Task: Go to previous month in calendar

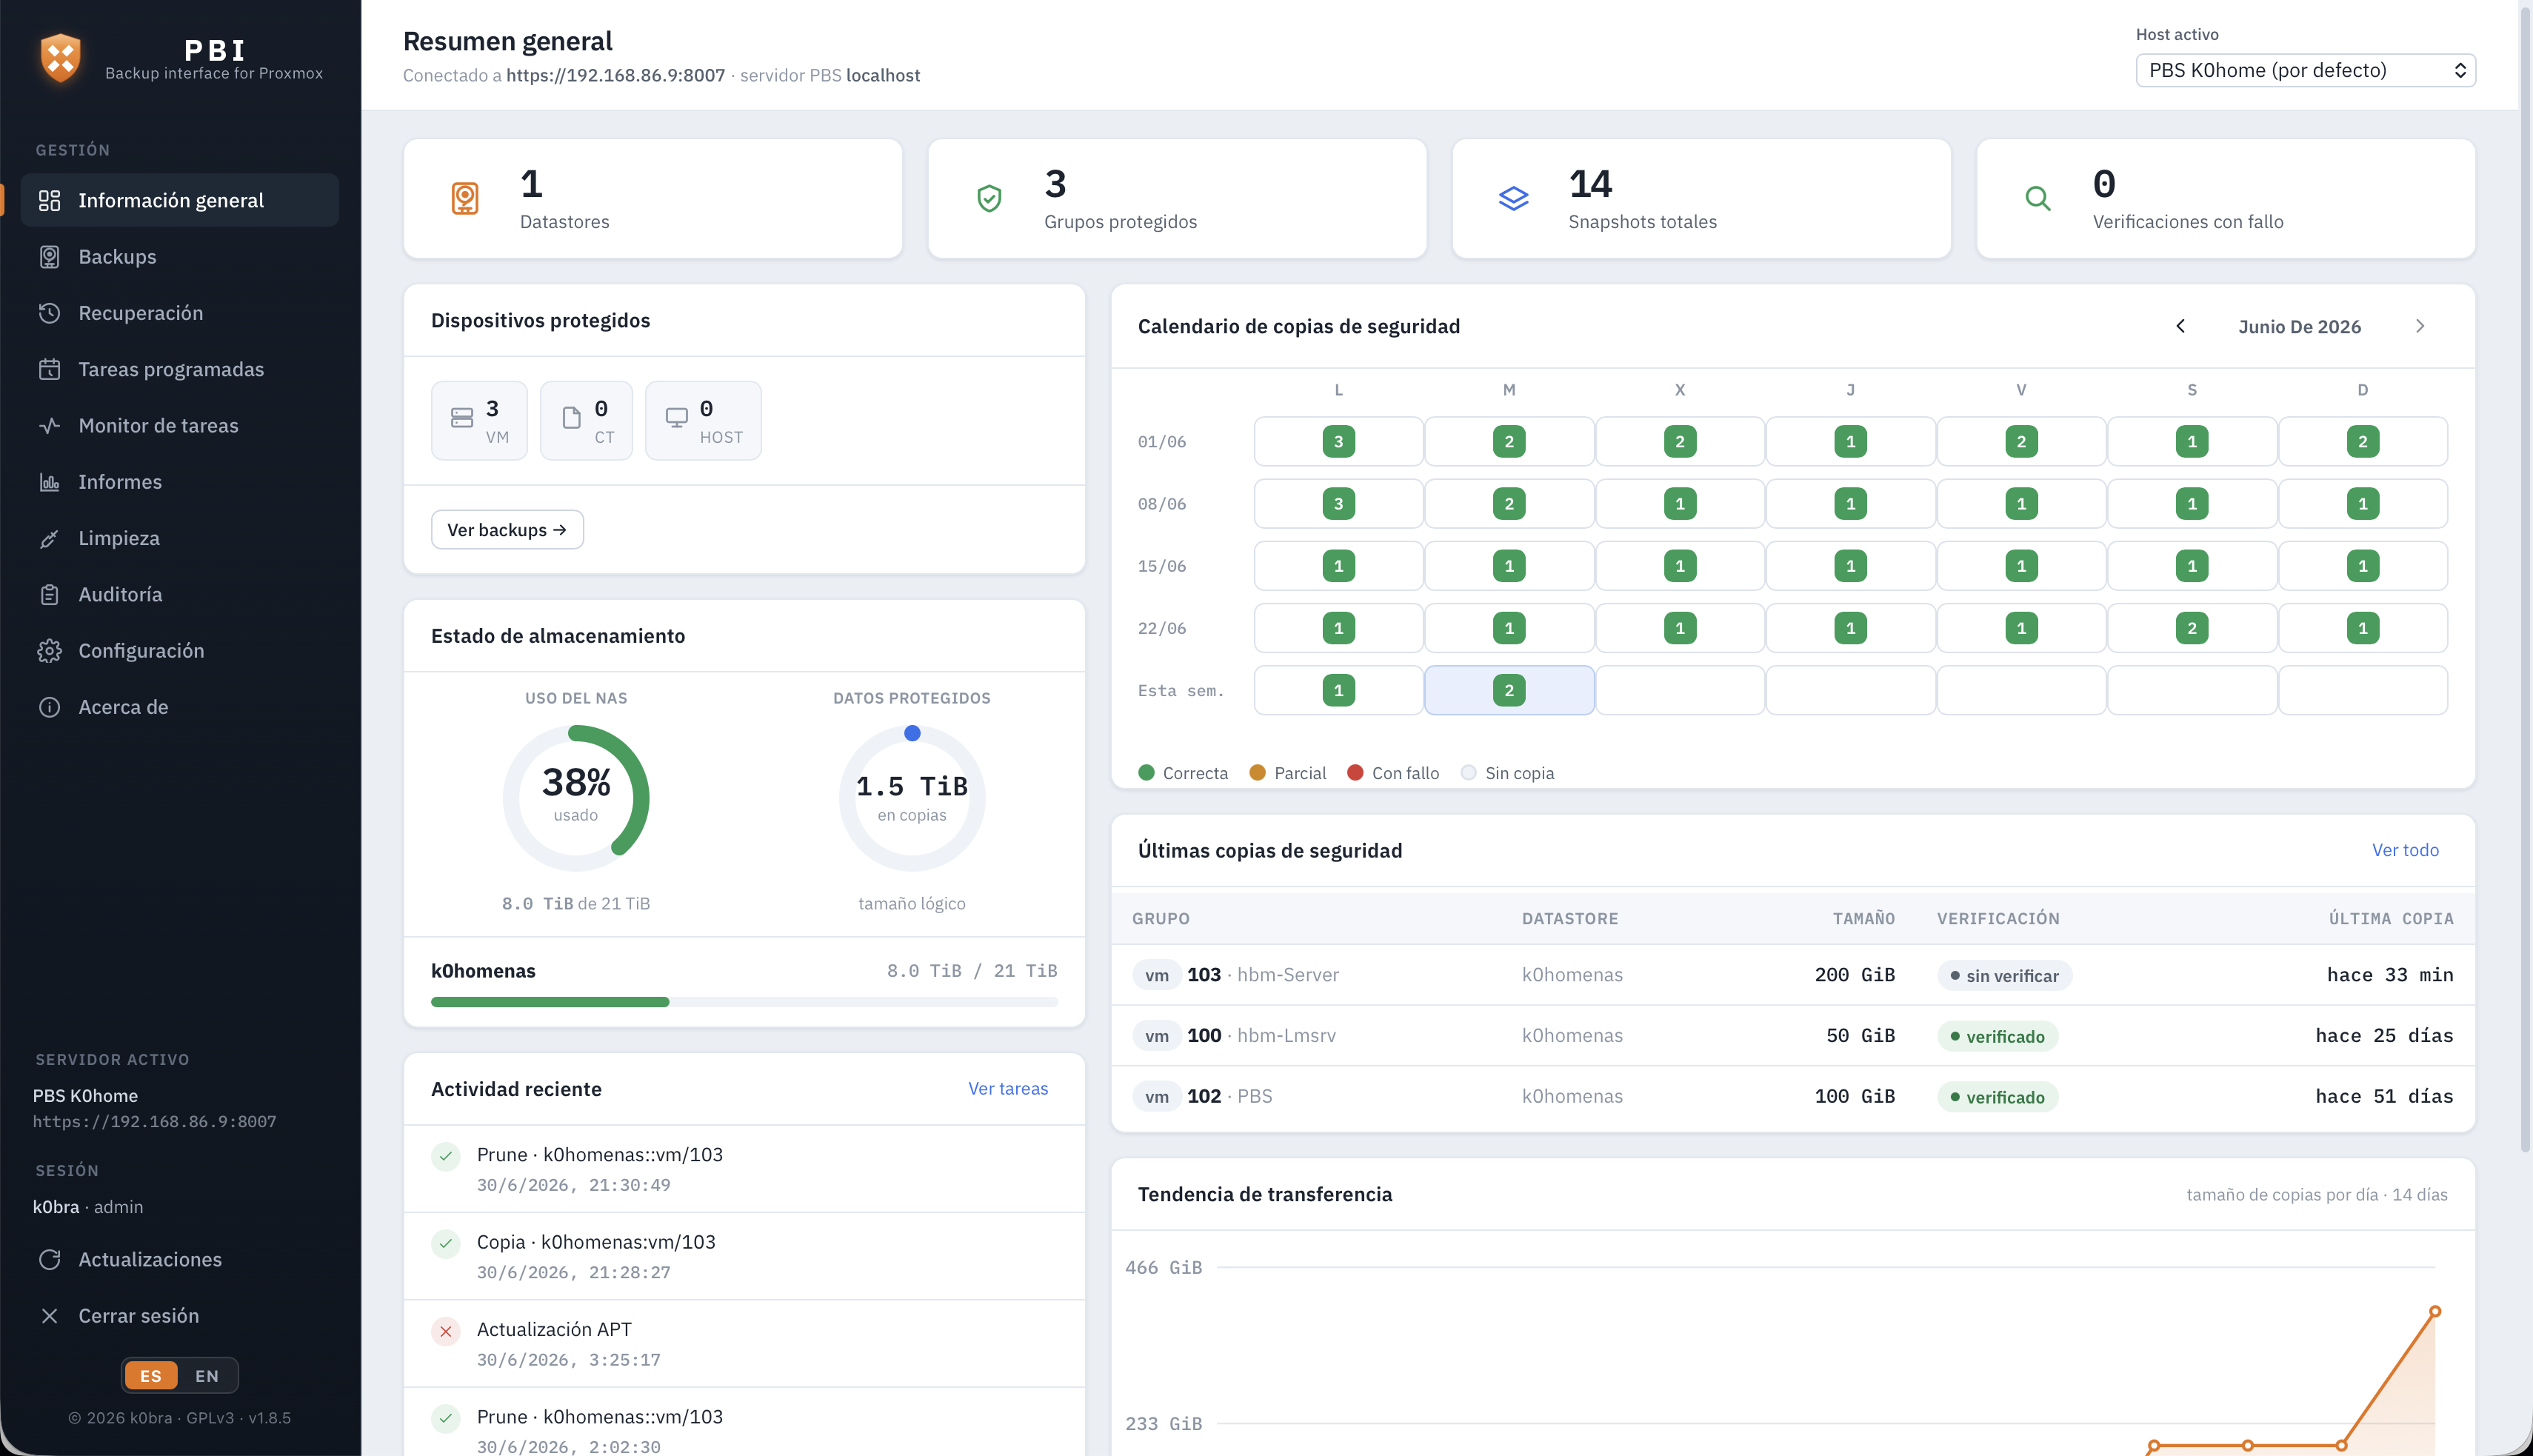Action: coord(2180,326)
